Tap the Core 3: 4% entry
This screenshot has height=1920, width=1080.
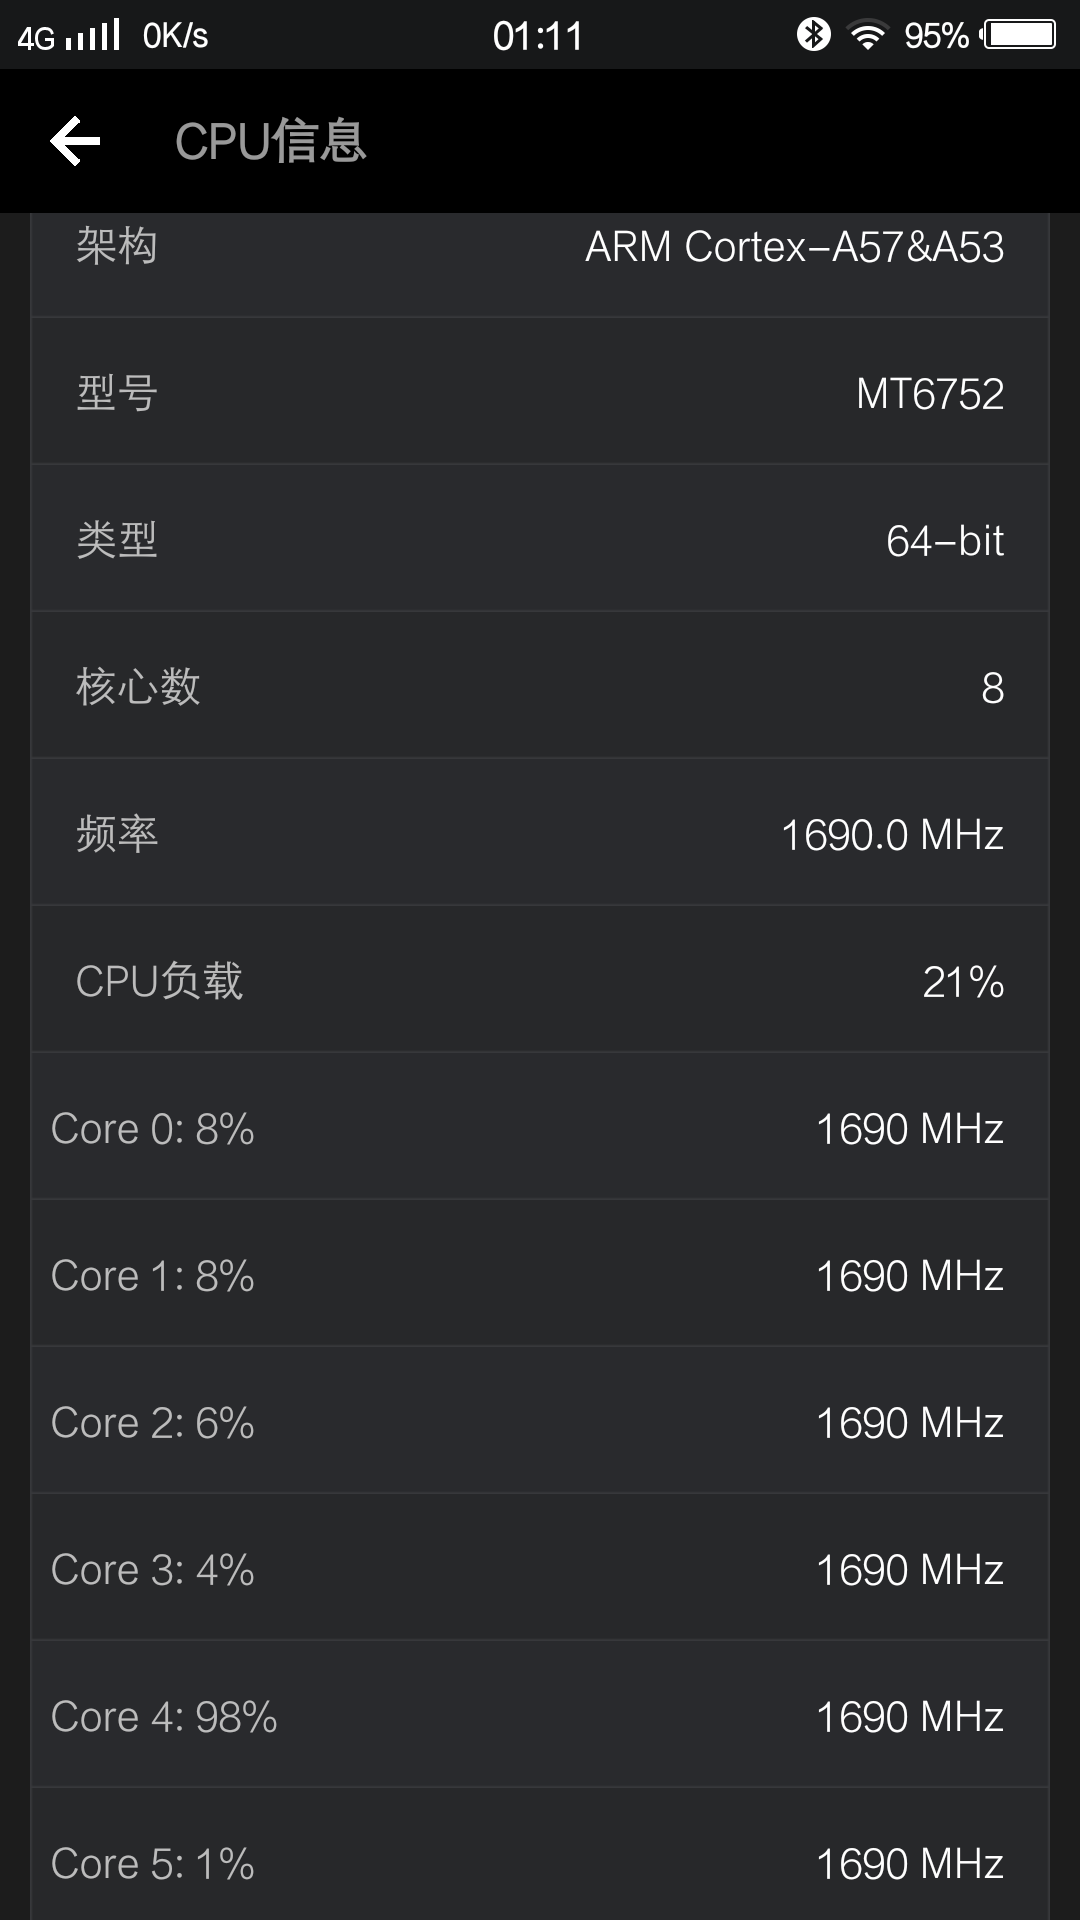(x=540, y=1569)
